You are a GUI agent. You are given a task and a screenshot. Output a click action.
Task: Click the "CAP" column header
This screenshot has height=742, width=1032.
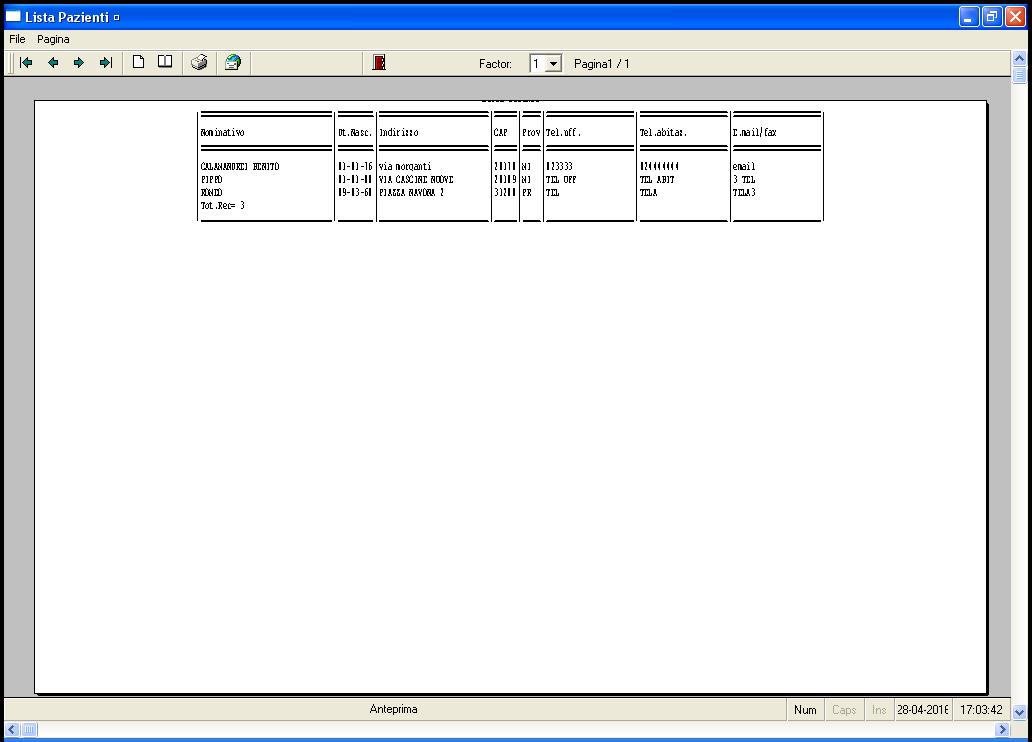pyautogui.click(x=501, y=132)
